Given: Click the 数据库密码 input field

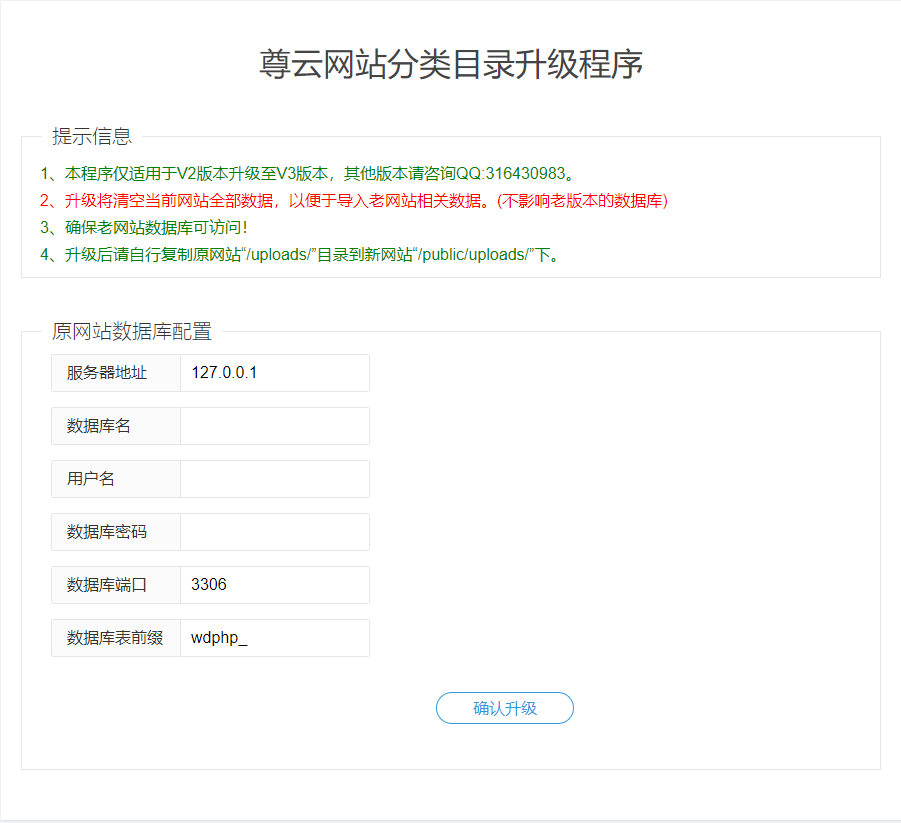Looking at the screenshot, I should [x=275, y=532].
